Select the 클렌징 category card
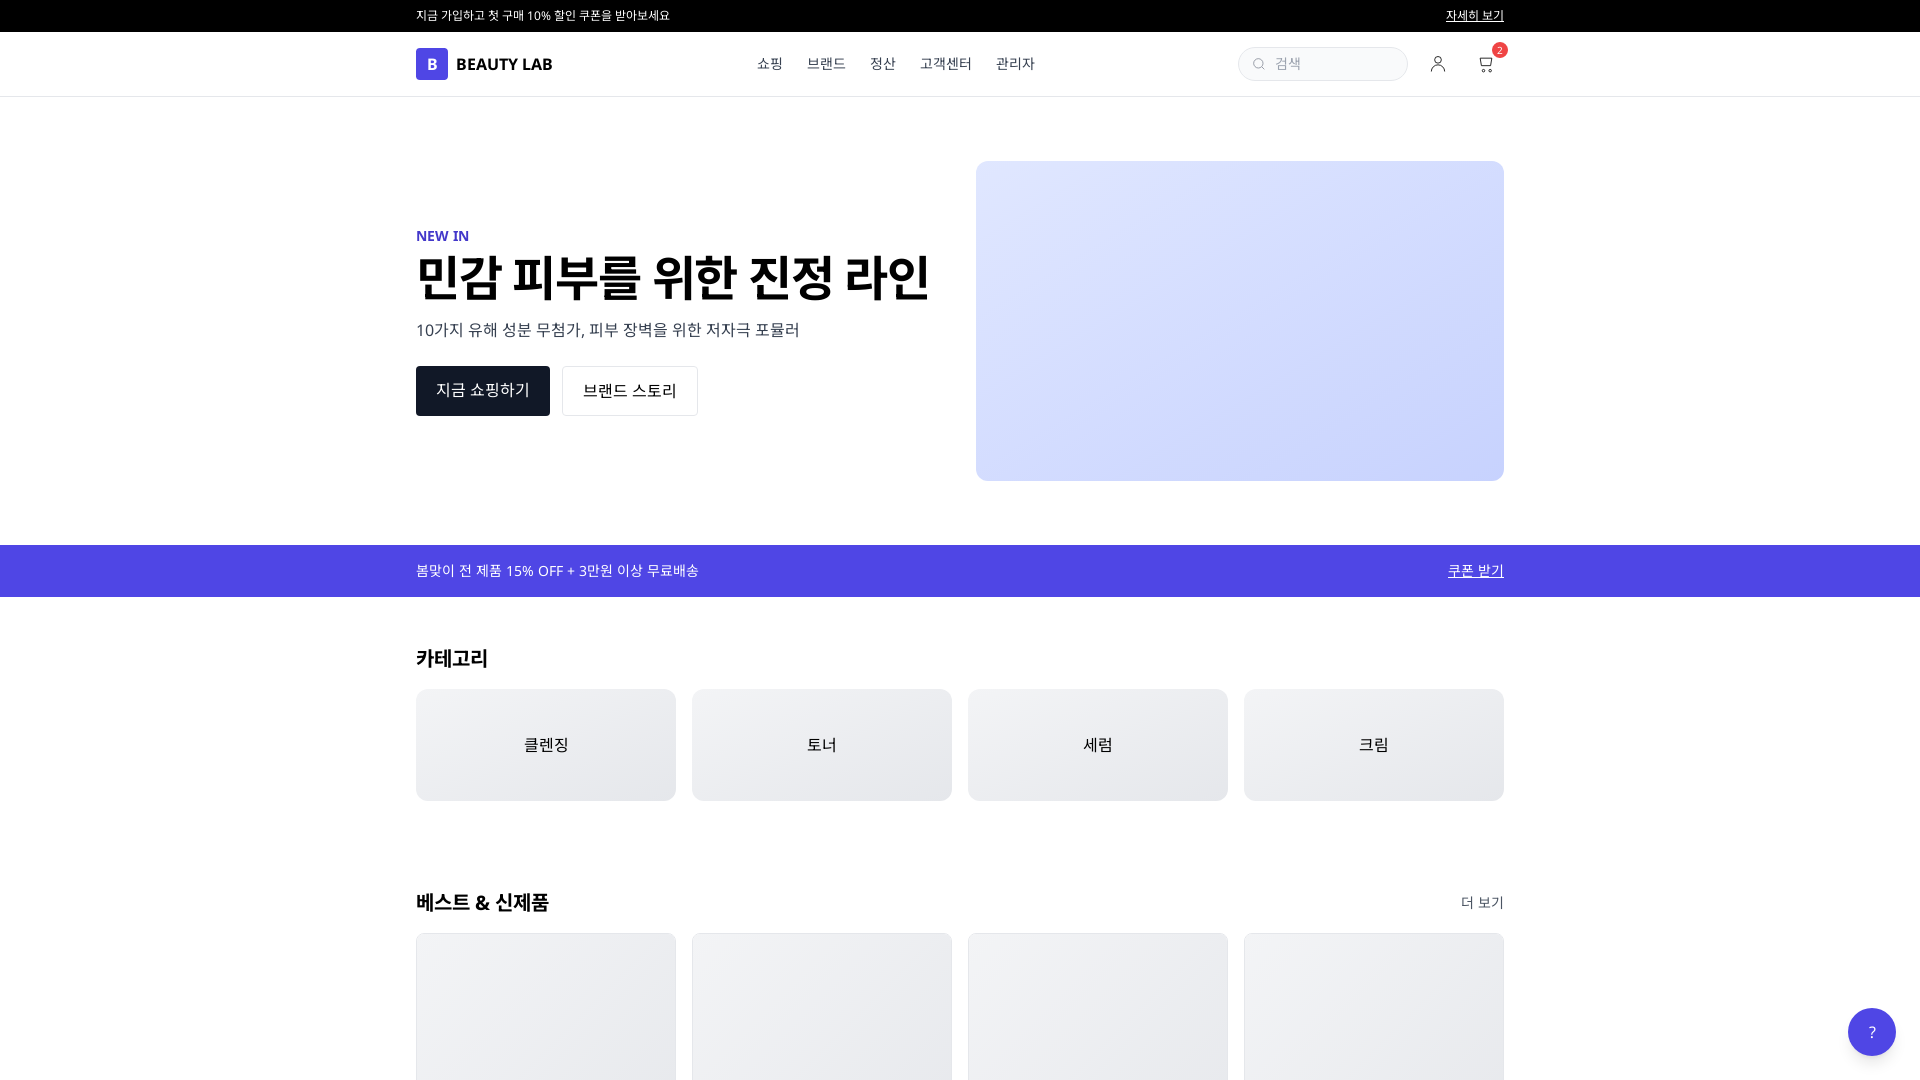This screenshot has width=1920, height=1080. point(545,744)
